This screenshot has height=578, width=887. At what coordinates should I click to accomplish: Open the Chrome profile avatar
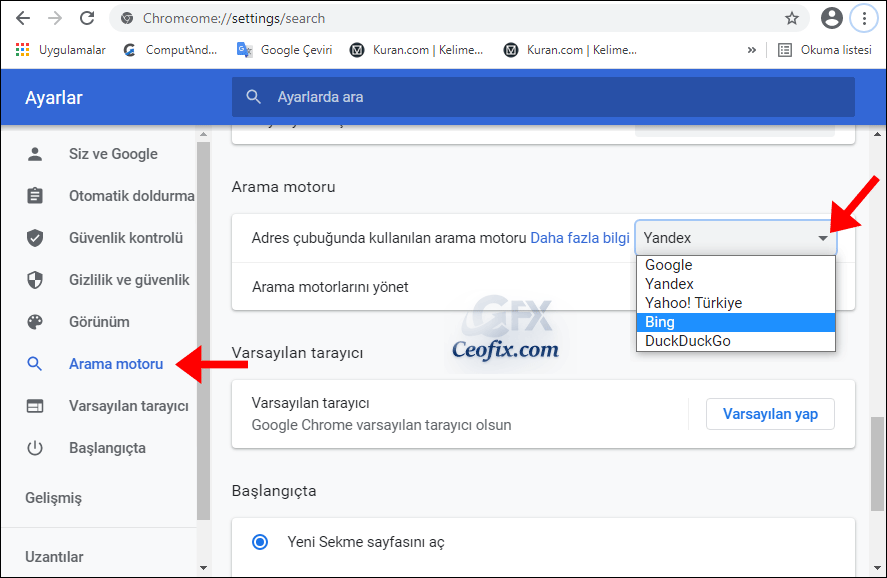[x=832, y=18]
